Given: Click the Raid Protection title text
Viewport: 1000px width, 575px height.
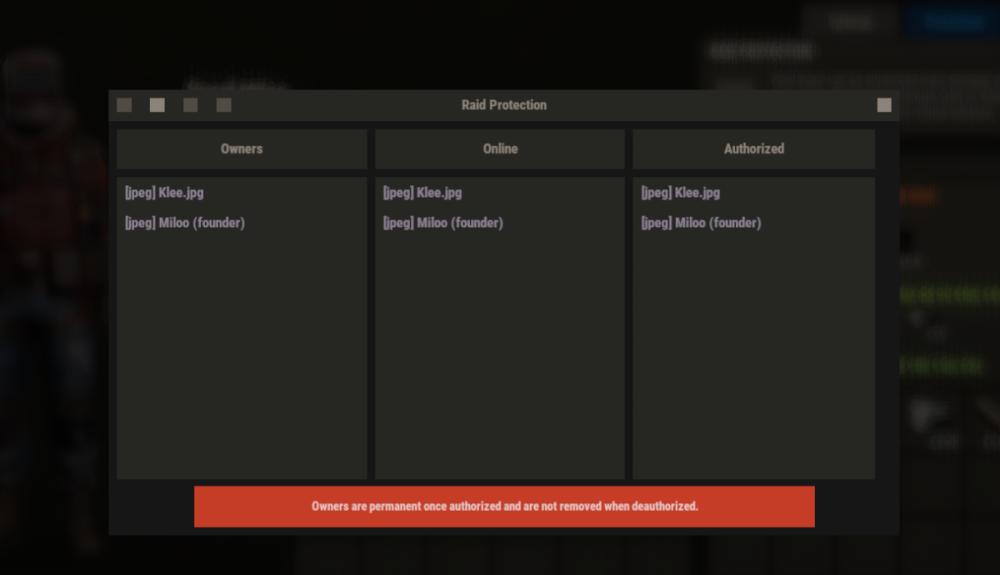Looking at the screenshot, I should click(x=504, y=105).
